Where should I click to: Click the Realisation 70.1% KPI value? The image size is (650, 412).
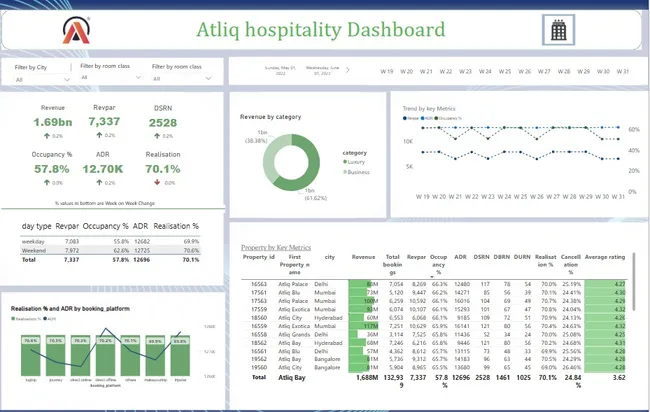(x=162, y=169)
